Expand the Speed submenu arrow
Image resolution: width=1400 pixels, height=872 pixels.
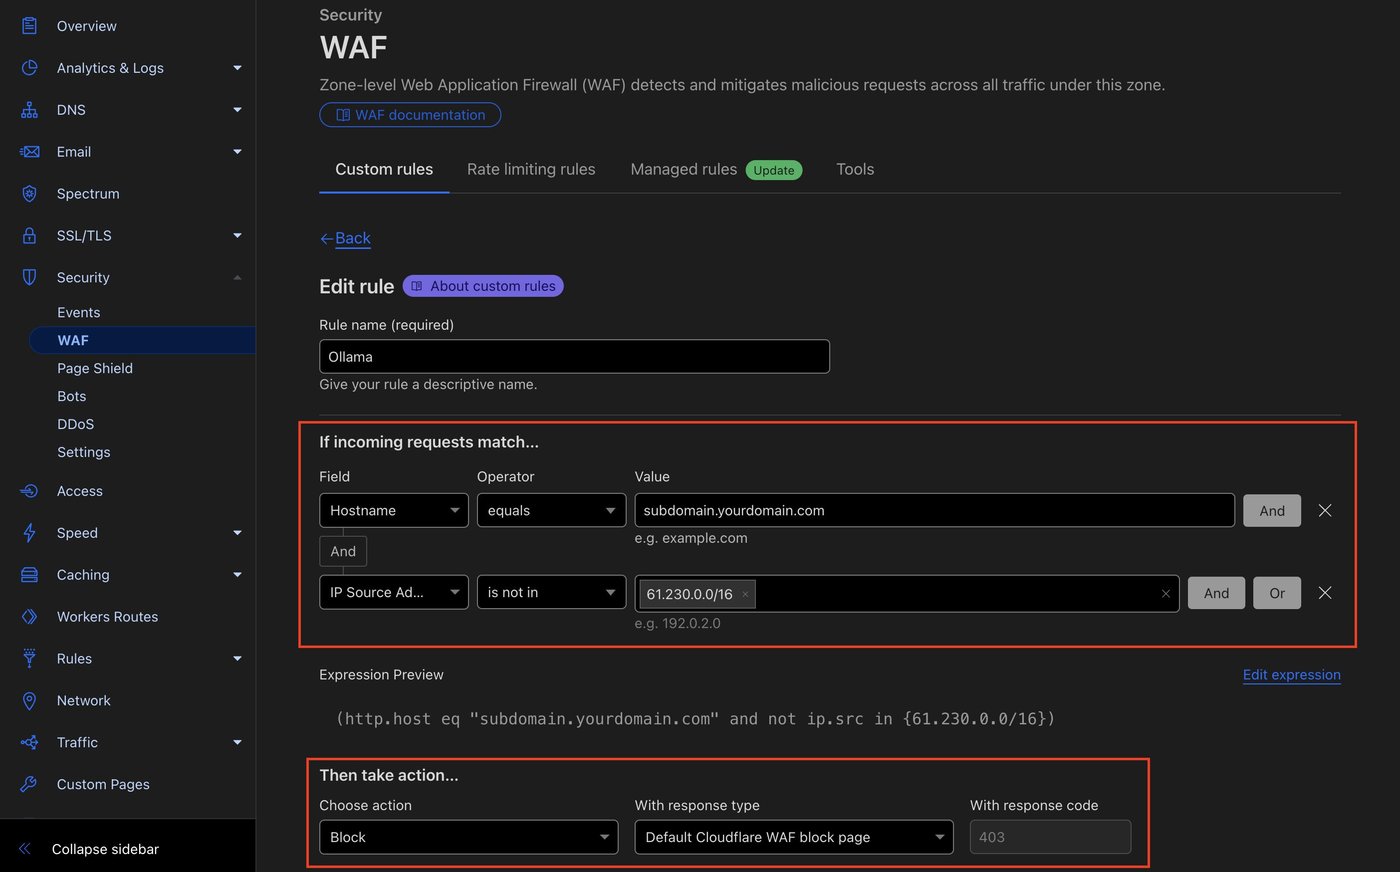[x=237, y=533]
